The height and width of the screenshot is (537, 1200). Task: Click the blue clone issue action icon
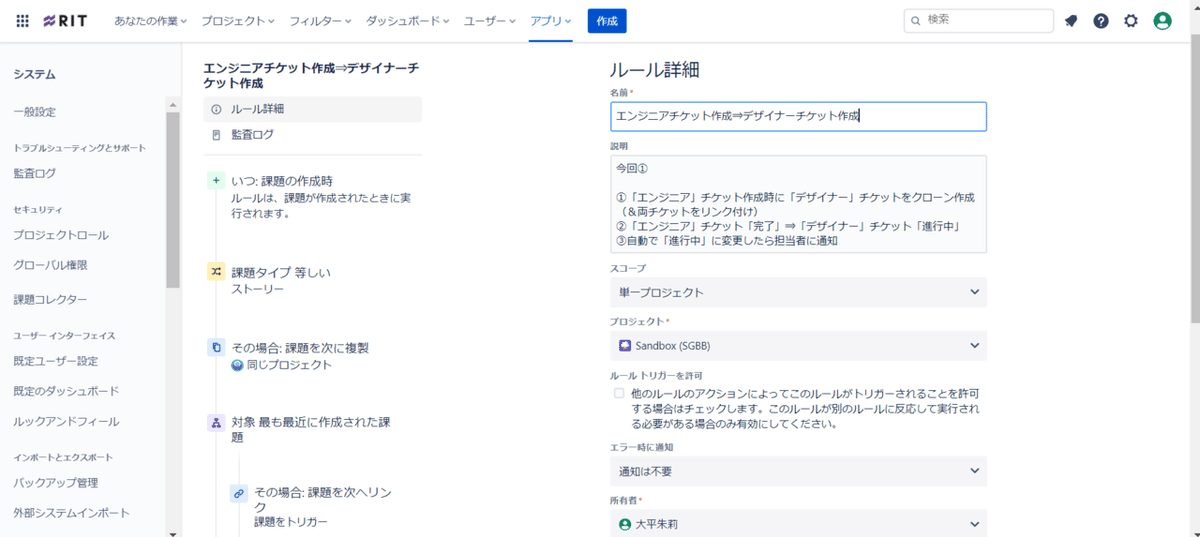coord(216,347)
